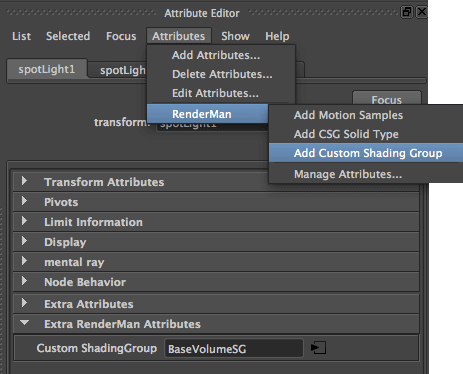This screenshot has width=463, height=374.
Task: Expand the Display section
Action: click(216, 242)
